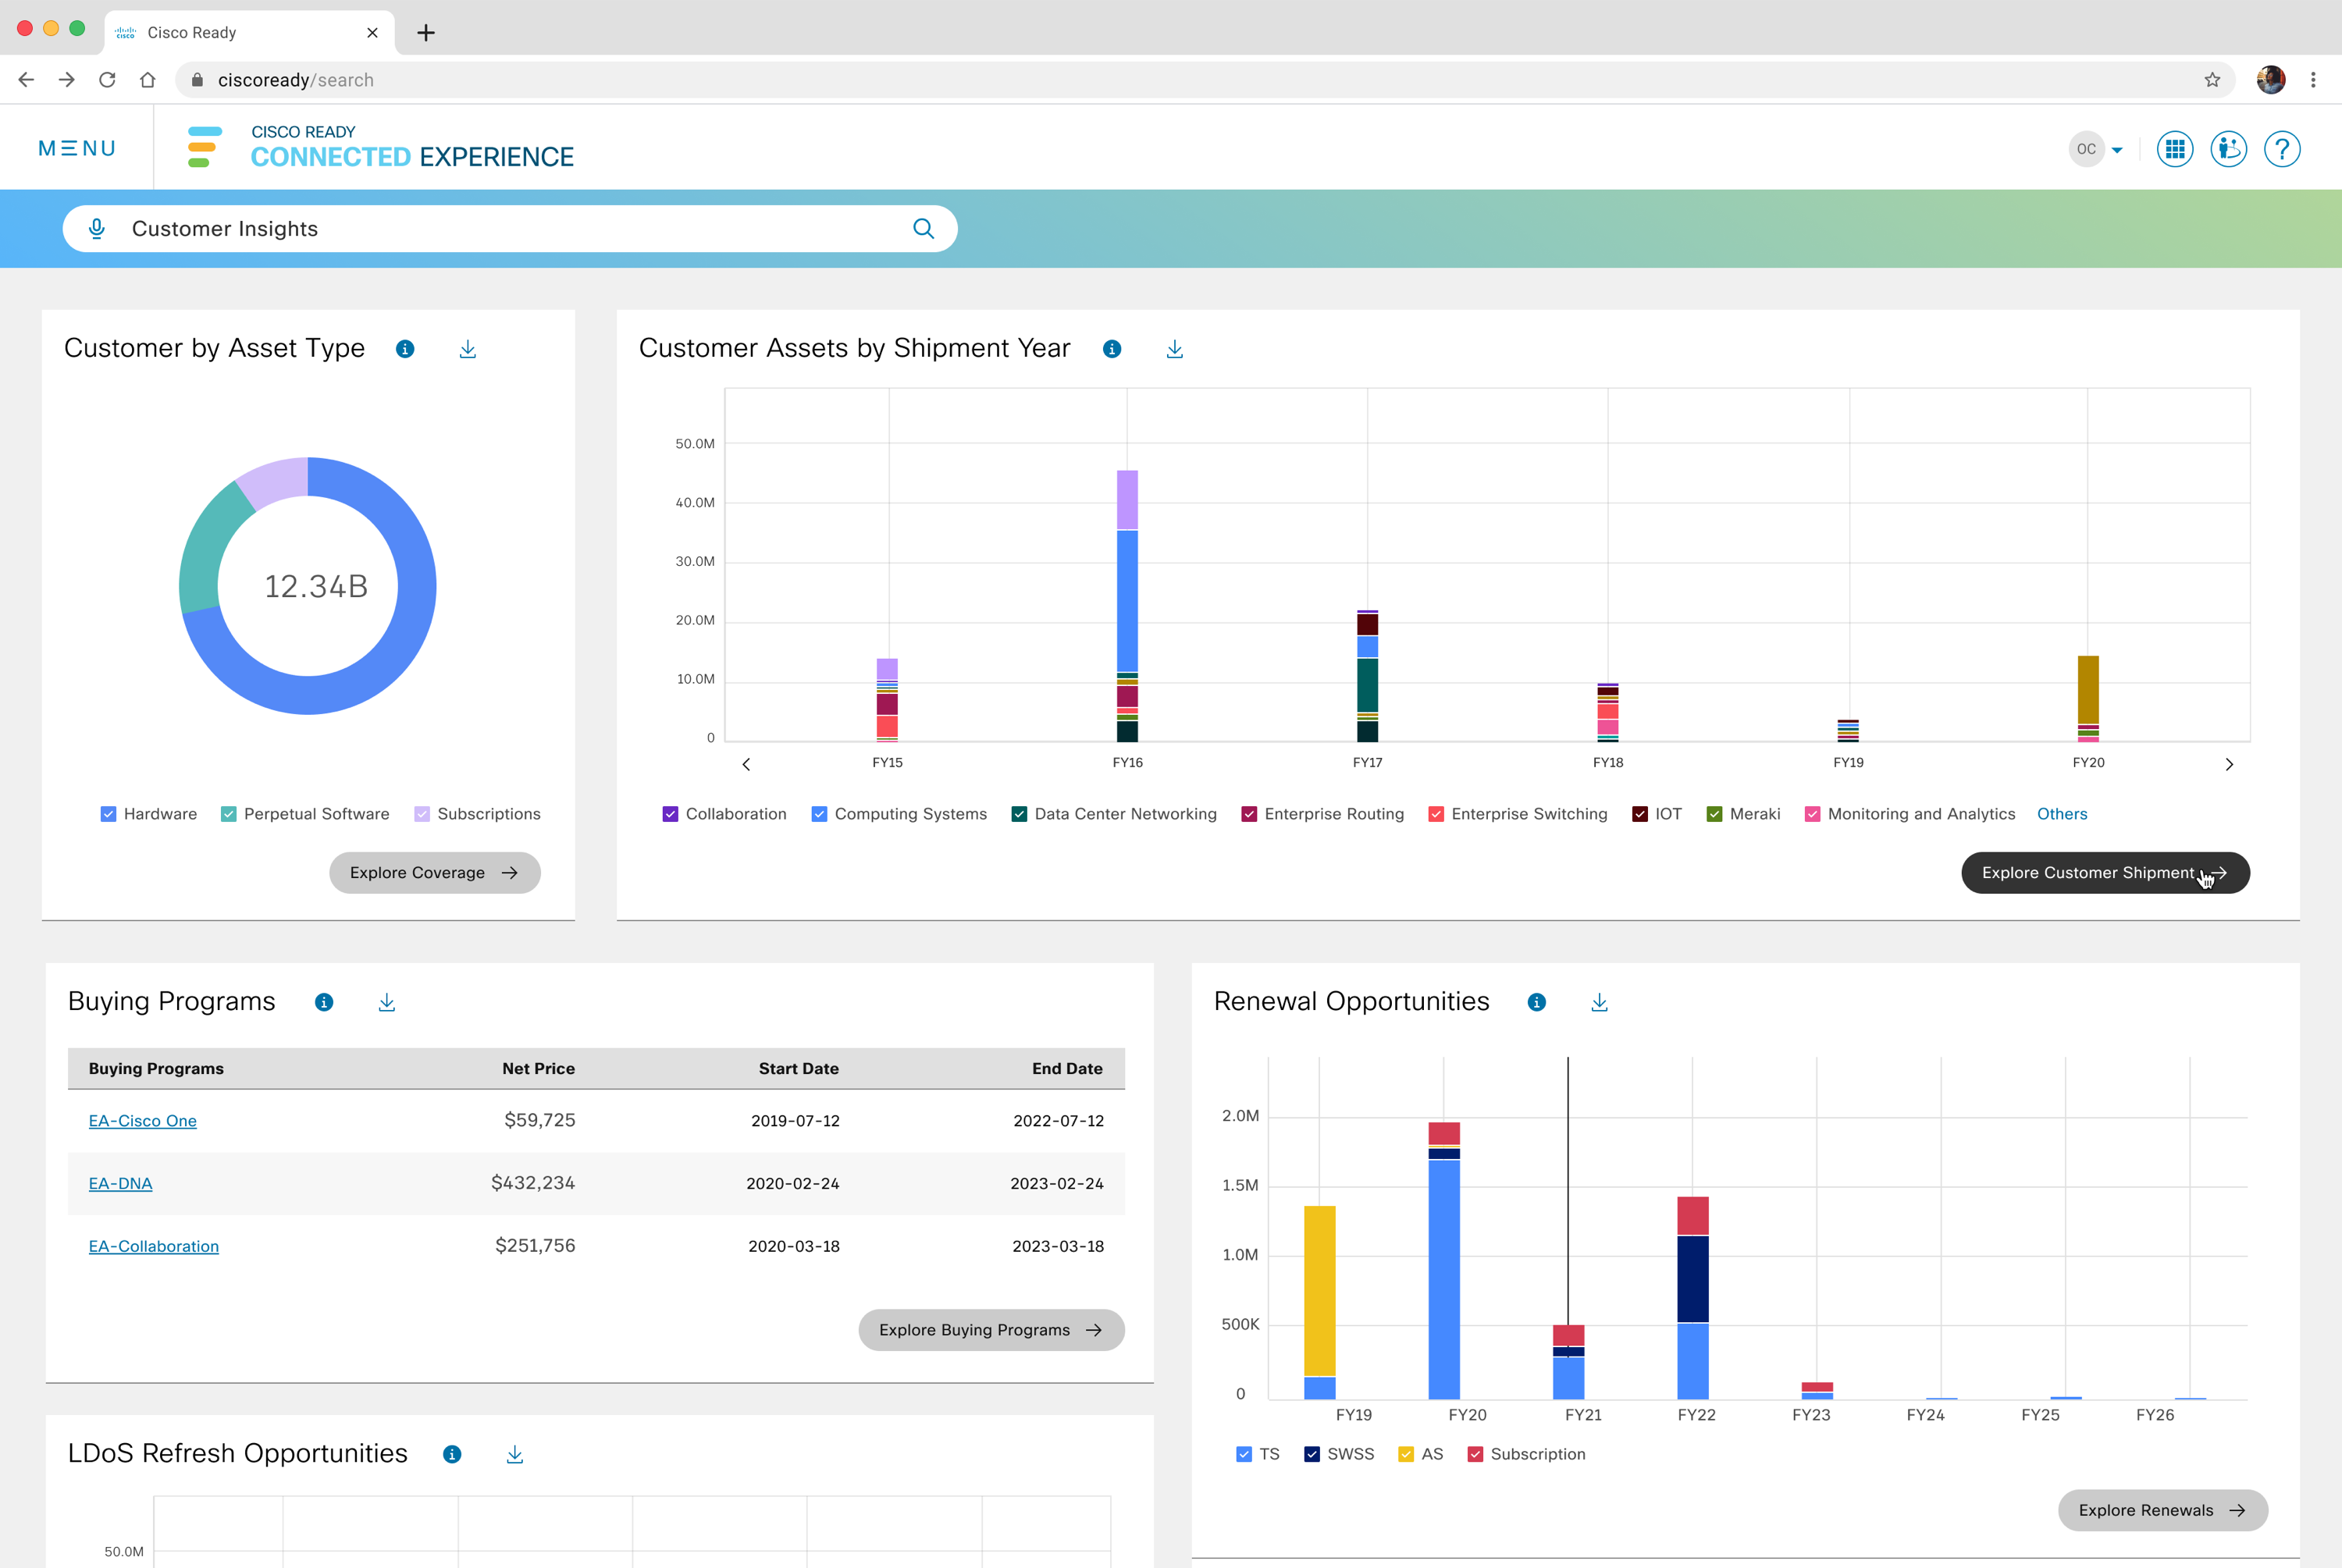Click Explore Customer Shipment button
Screen dimensions: 2342x1568
(x=2105, y=873)
